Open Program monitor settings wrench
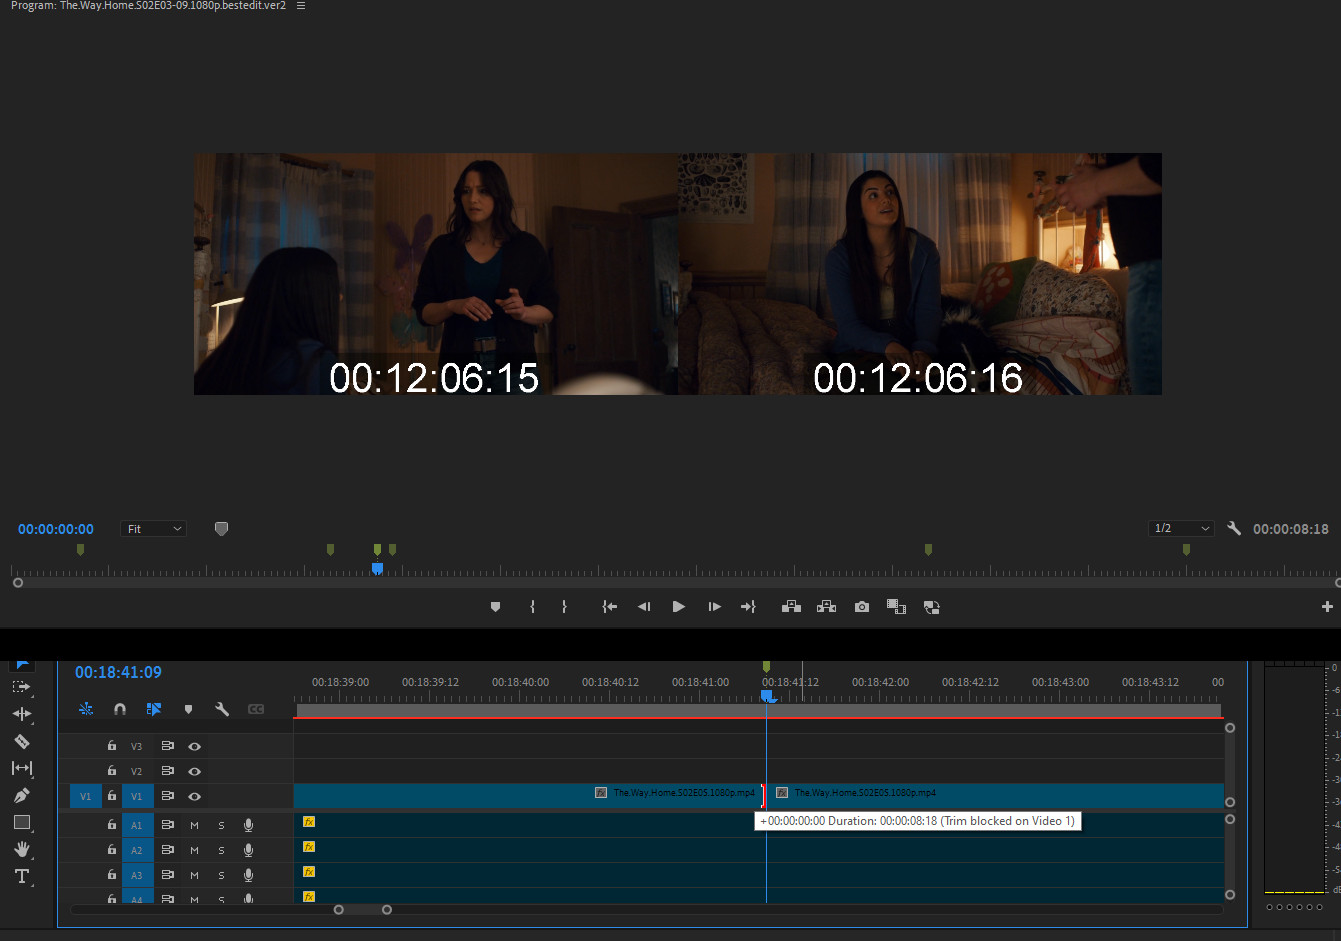The width and height of the screenshot is (1341, 941). (1234, 528)
